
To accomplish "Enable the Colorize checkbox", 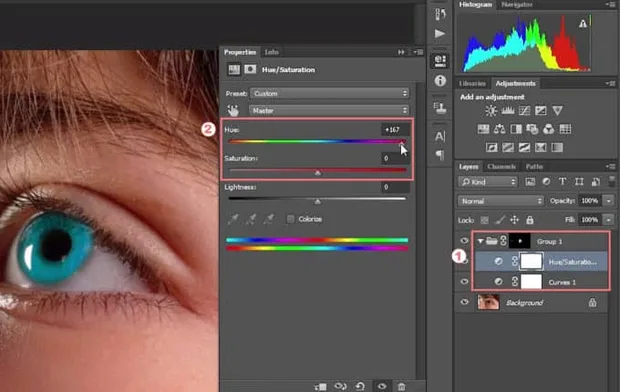I will pos(291,219).
